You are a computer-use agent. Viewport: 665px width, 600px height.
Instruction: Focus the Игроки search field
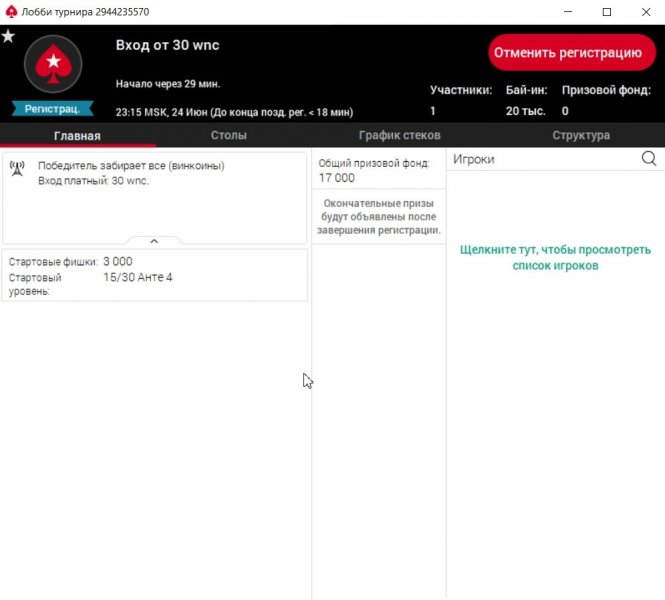(540, 159)
